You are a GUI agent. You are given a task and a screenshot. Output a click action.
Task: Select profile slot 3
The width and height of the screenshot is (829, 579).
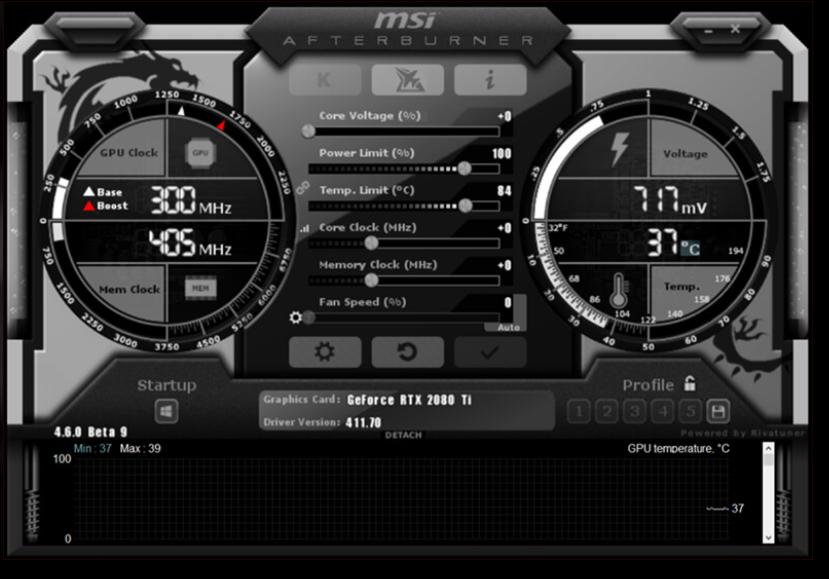pos(634,411)
